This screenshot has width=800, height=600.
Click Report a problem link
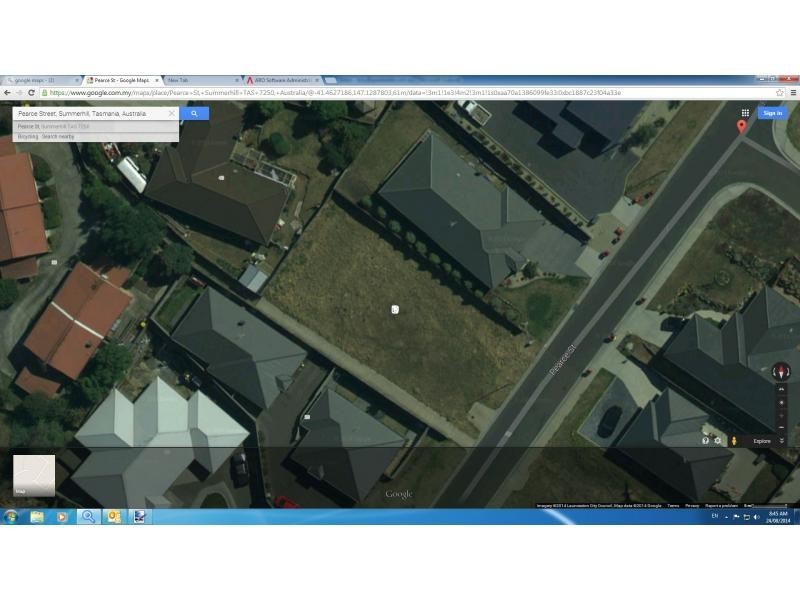tap(721, 506)
